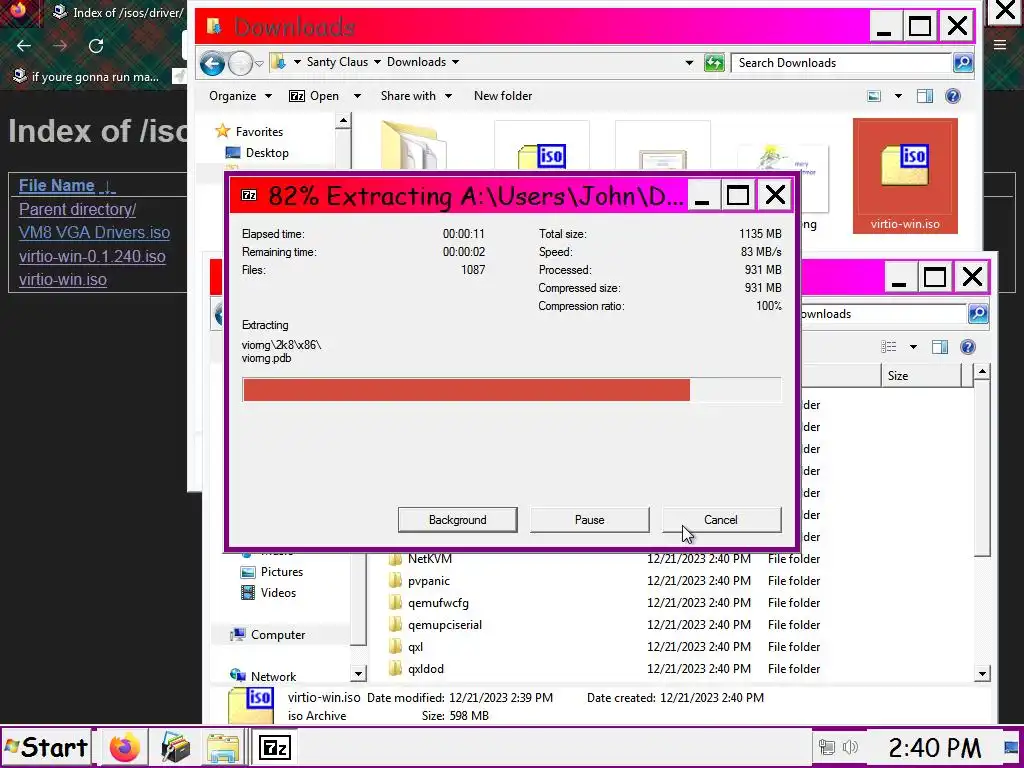Open the NetKVM folder

pyautogui.click(x=429, y=559)
